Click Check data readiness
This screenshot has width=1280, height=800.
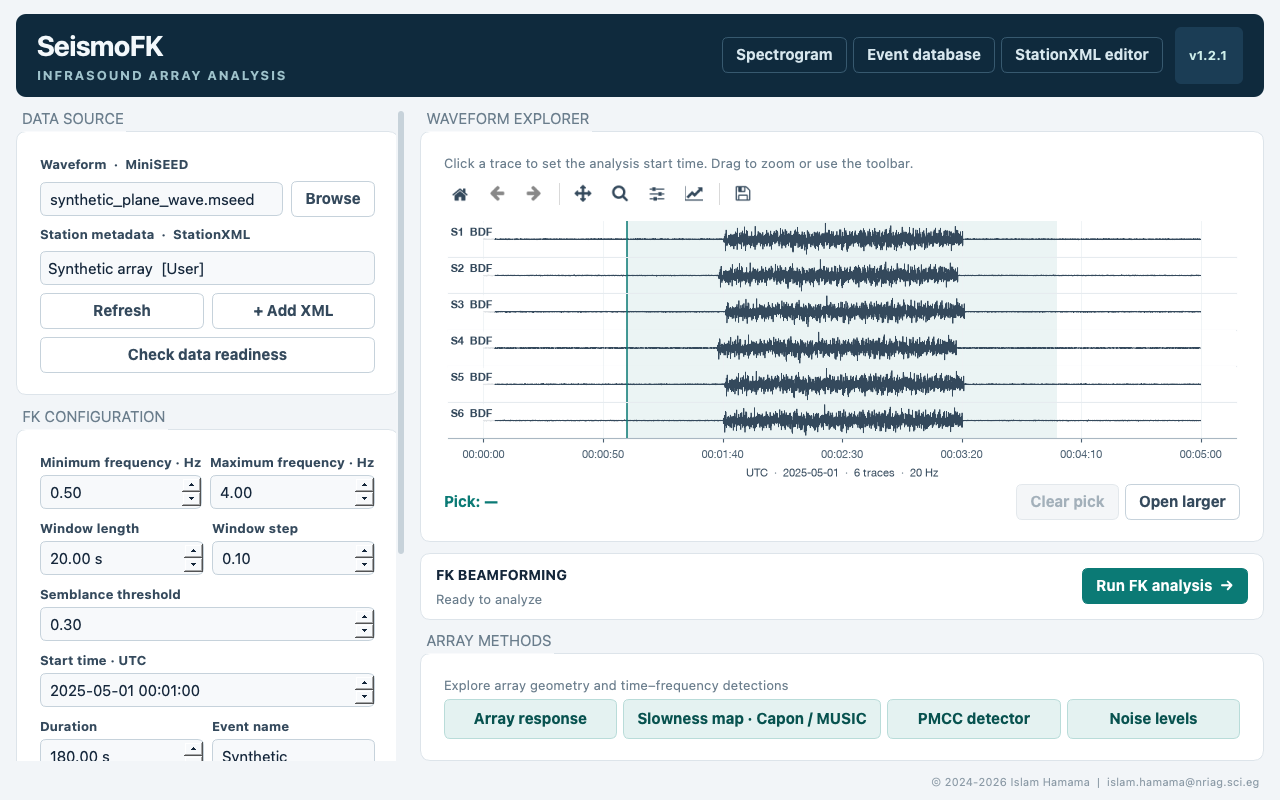pyautogui.click(x=207, y=355)
